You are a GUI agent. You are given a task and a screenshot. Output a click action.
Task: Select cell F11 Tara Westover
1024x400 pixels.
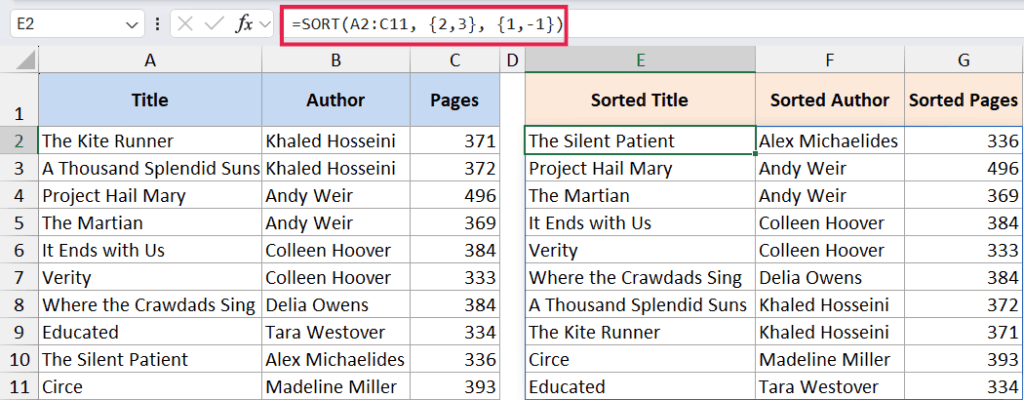click(830, 387)
